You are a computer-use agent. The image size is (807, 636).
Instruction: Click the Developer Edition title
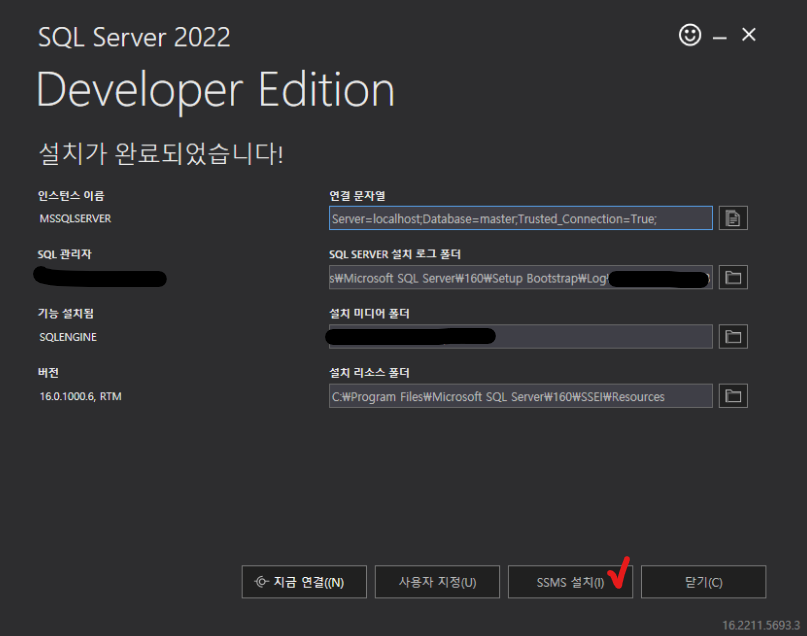coord(216,92)
